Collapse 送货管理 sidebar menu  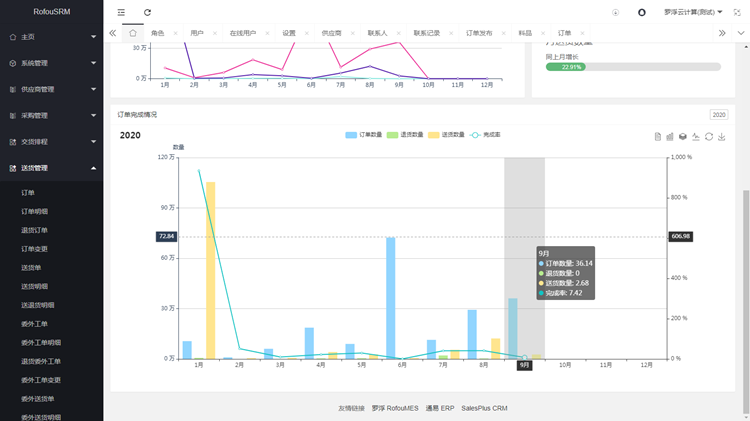click(x=52, y=168)
